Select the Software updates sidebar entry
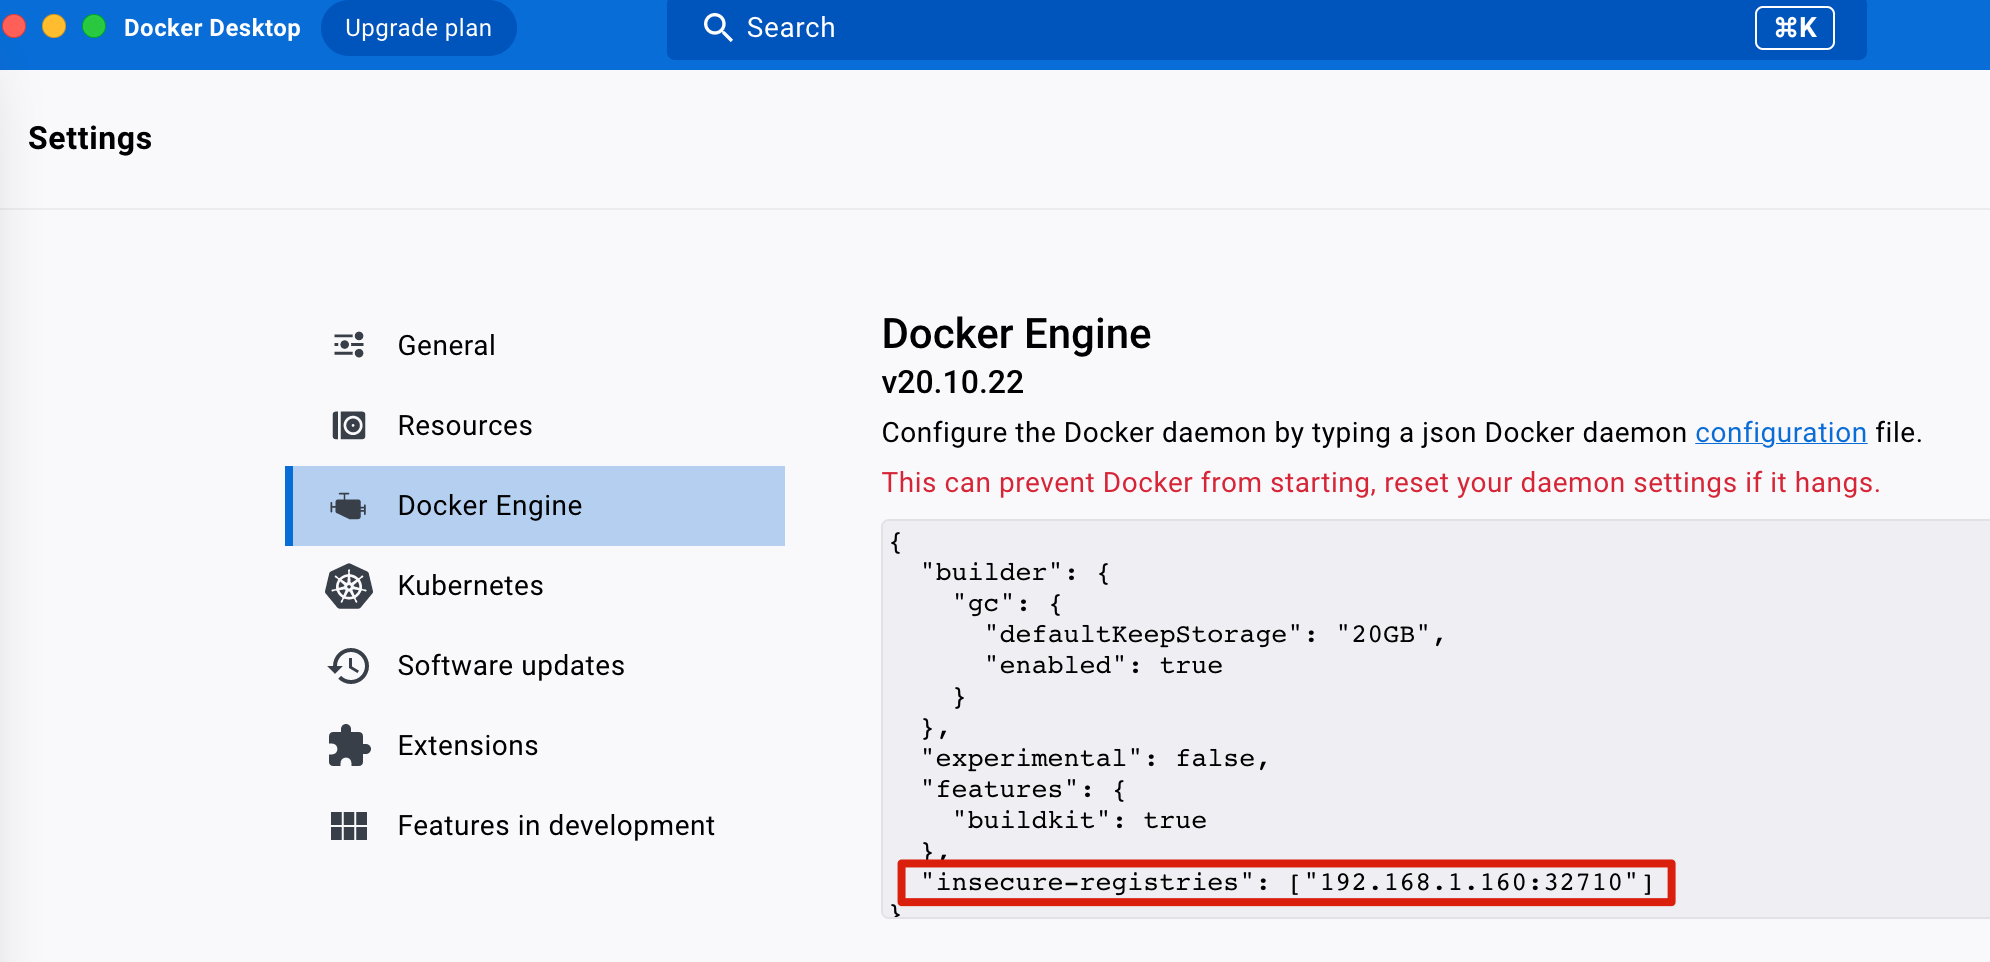Image resolution: width=1990 pixels, height=962 pixels. tap(511, 665)
